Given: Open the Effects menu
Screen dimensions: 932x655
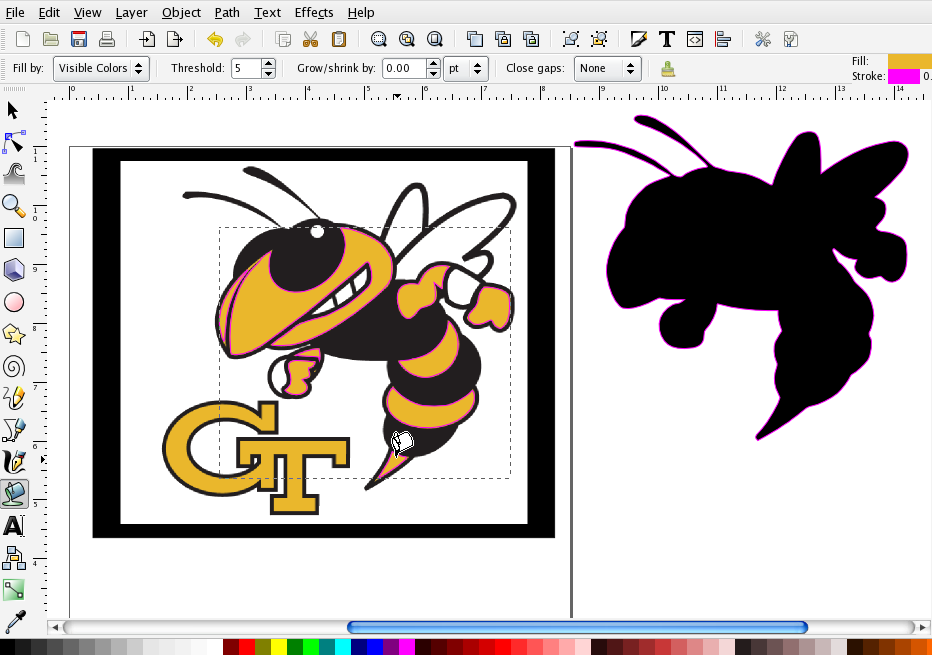Looking at the screenshot, I should coord(314,12).
